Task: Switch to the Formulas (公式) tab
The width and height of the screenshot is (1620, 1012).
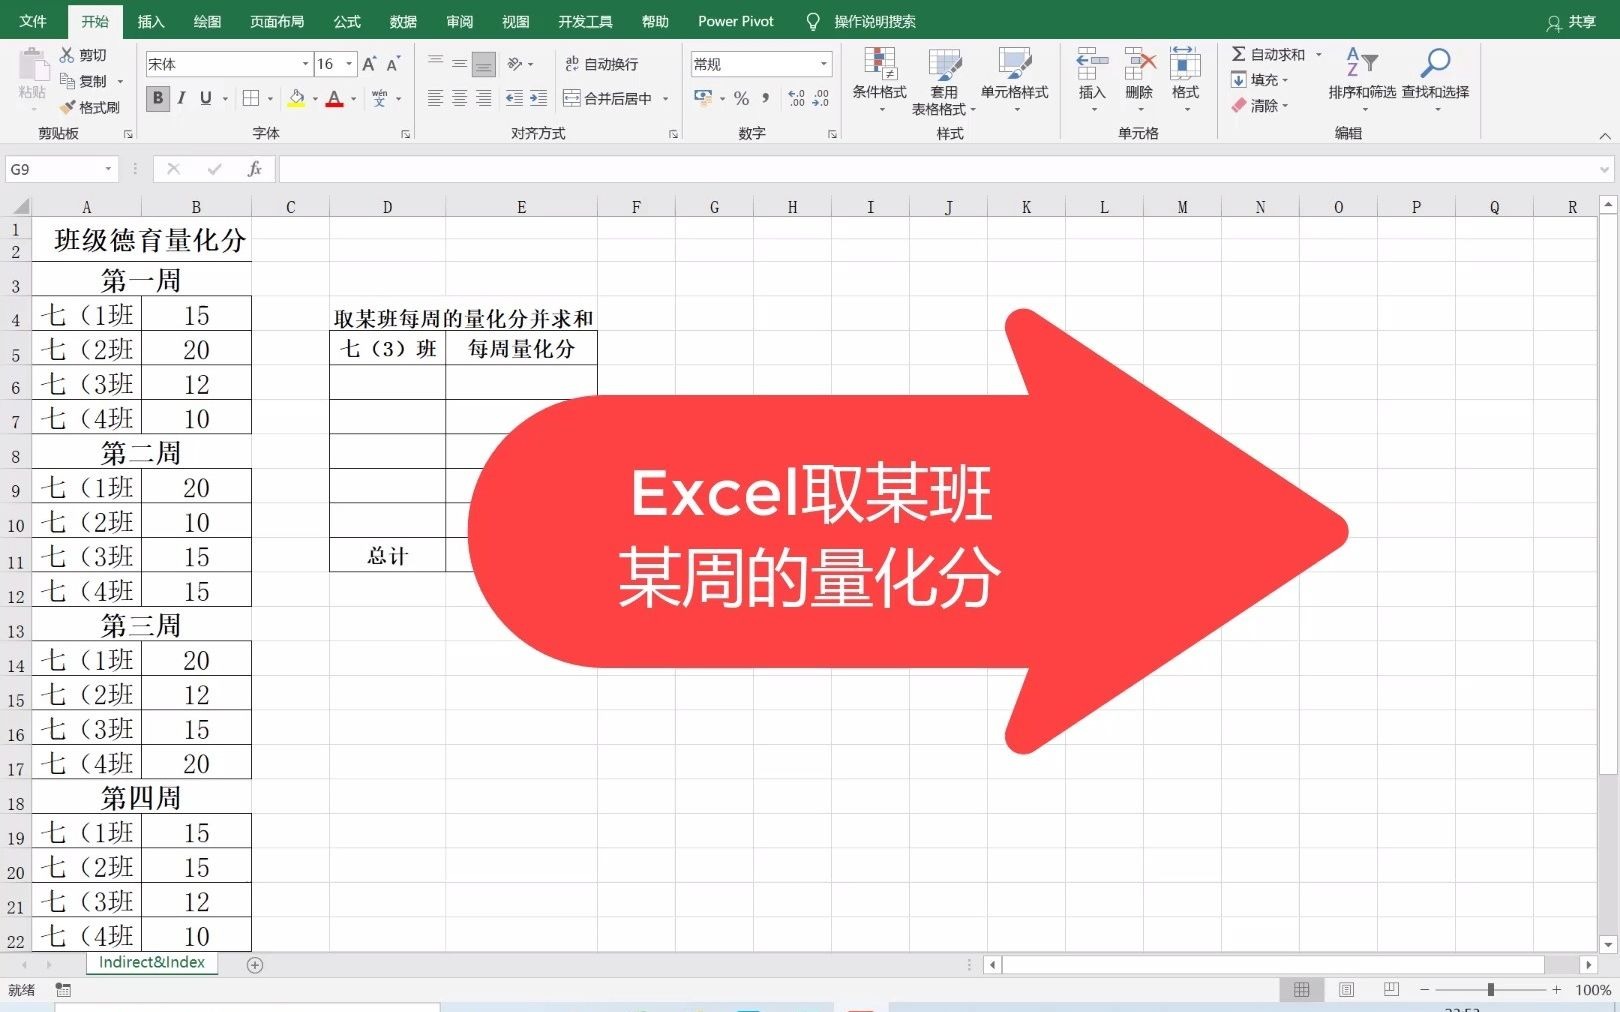Action: click(x=347, y=21)
